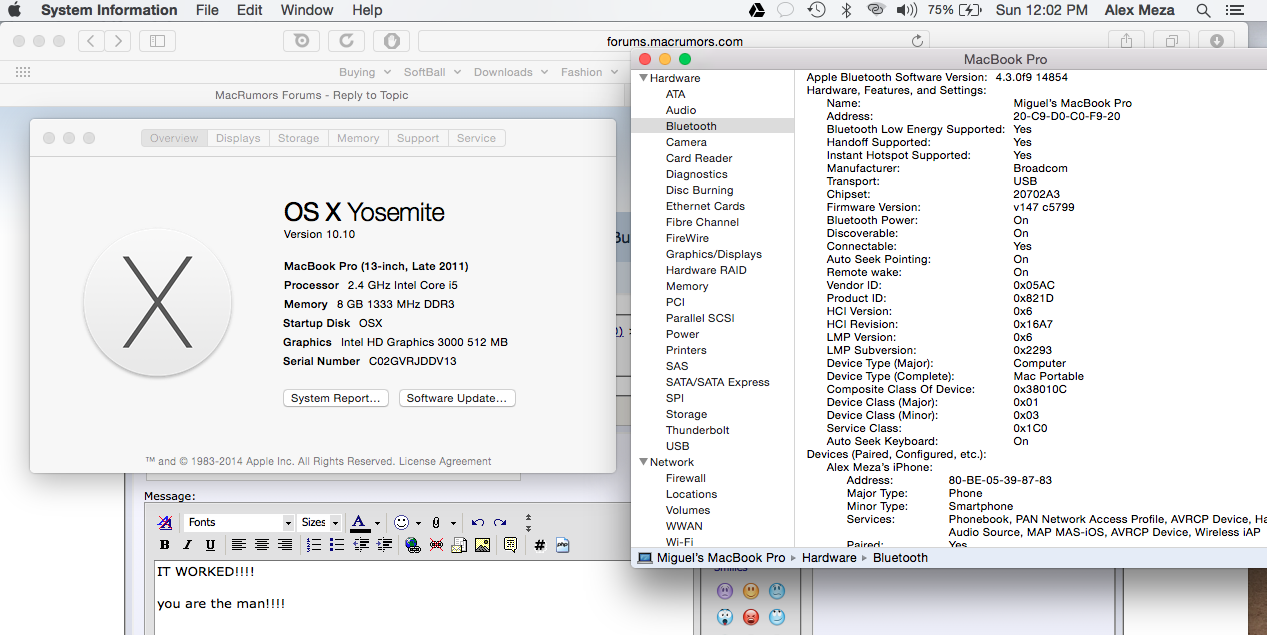Align message text left
The height and width of the screenshot is (635, 1267).
(239, 545)
